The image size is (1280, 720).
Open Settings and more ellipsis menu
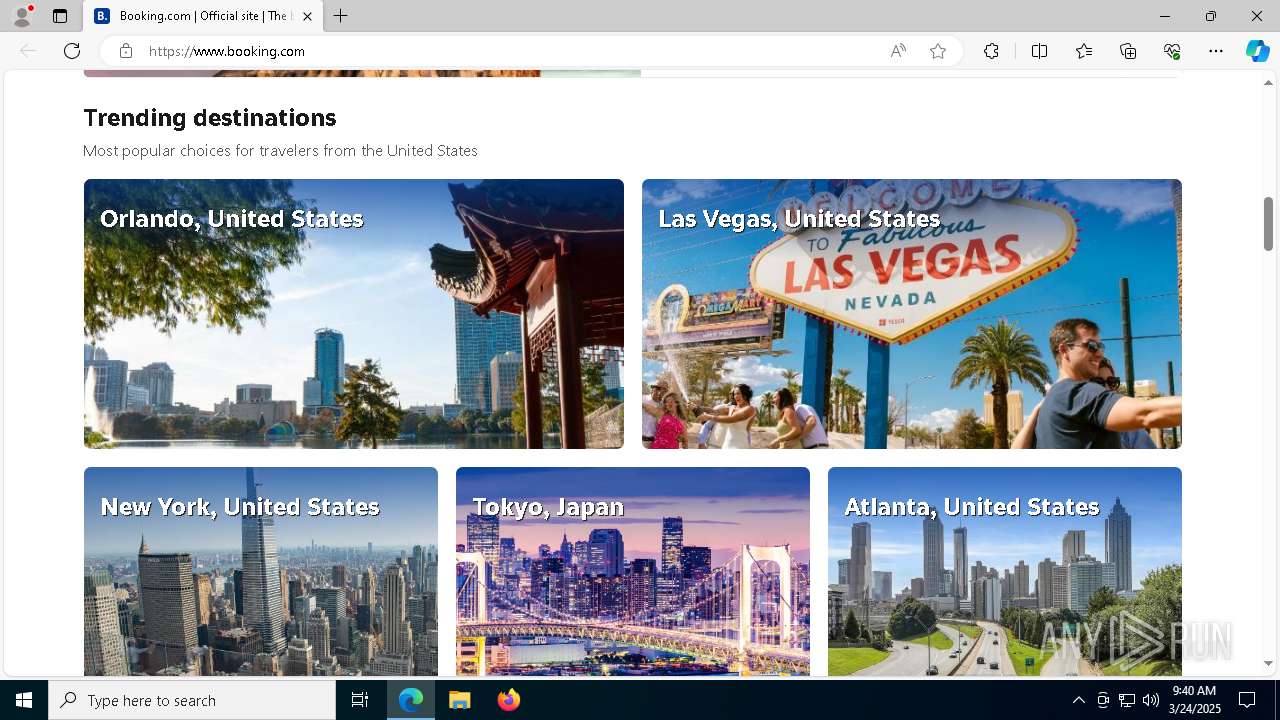(1216, 51)
